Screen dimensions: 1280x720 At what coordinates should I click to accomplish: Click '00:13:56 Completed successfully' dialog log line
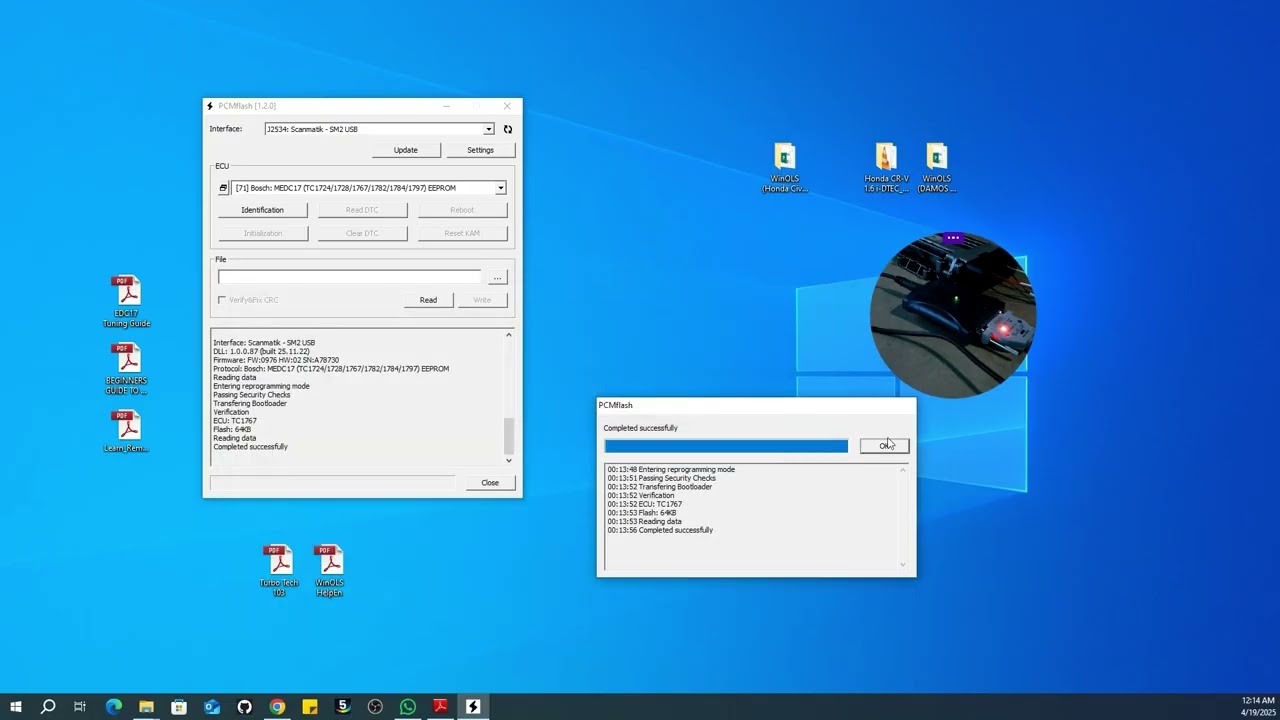coord(660,530)
